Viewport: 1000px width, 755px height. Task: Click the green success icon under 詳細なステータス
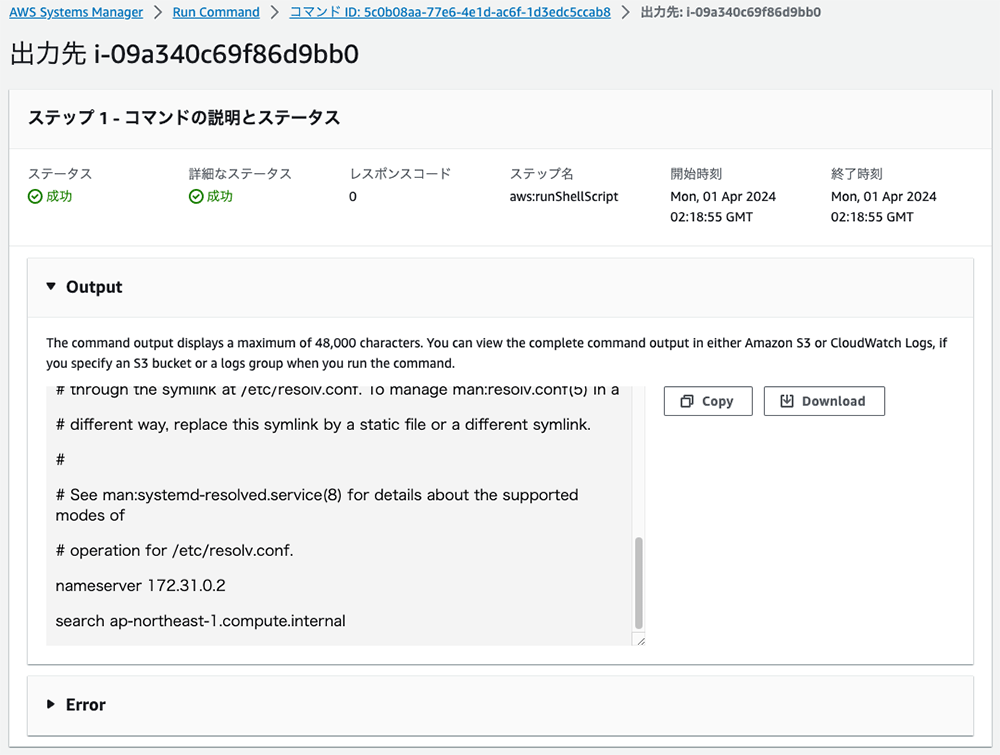[x=196, y=196]
